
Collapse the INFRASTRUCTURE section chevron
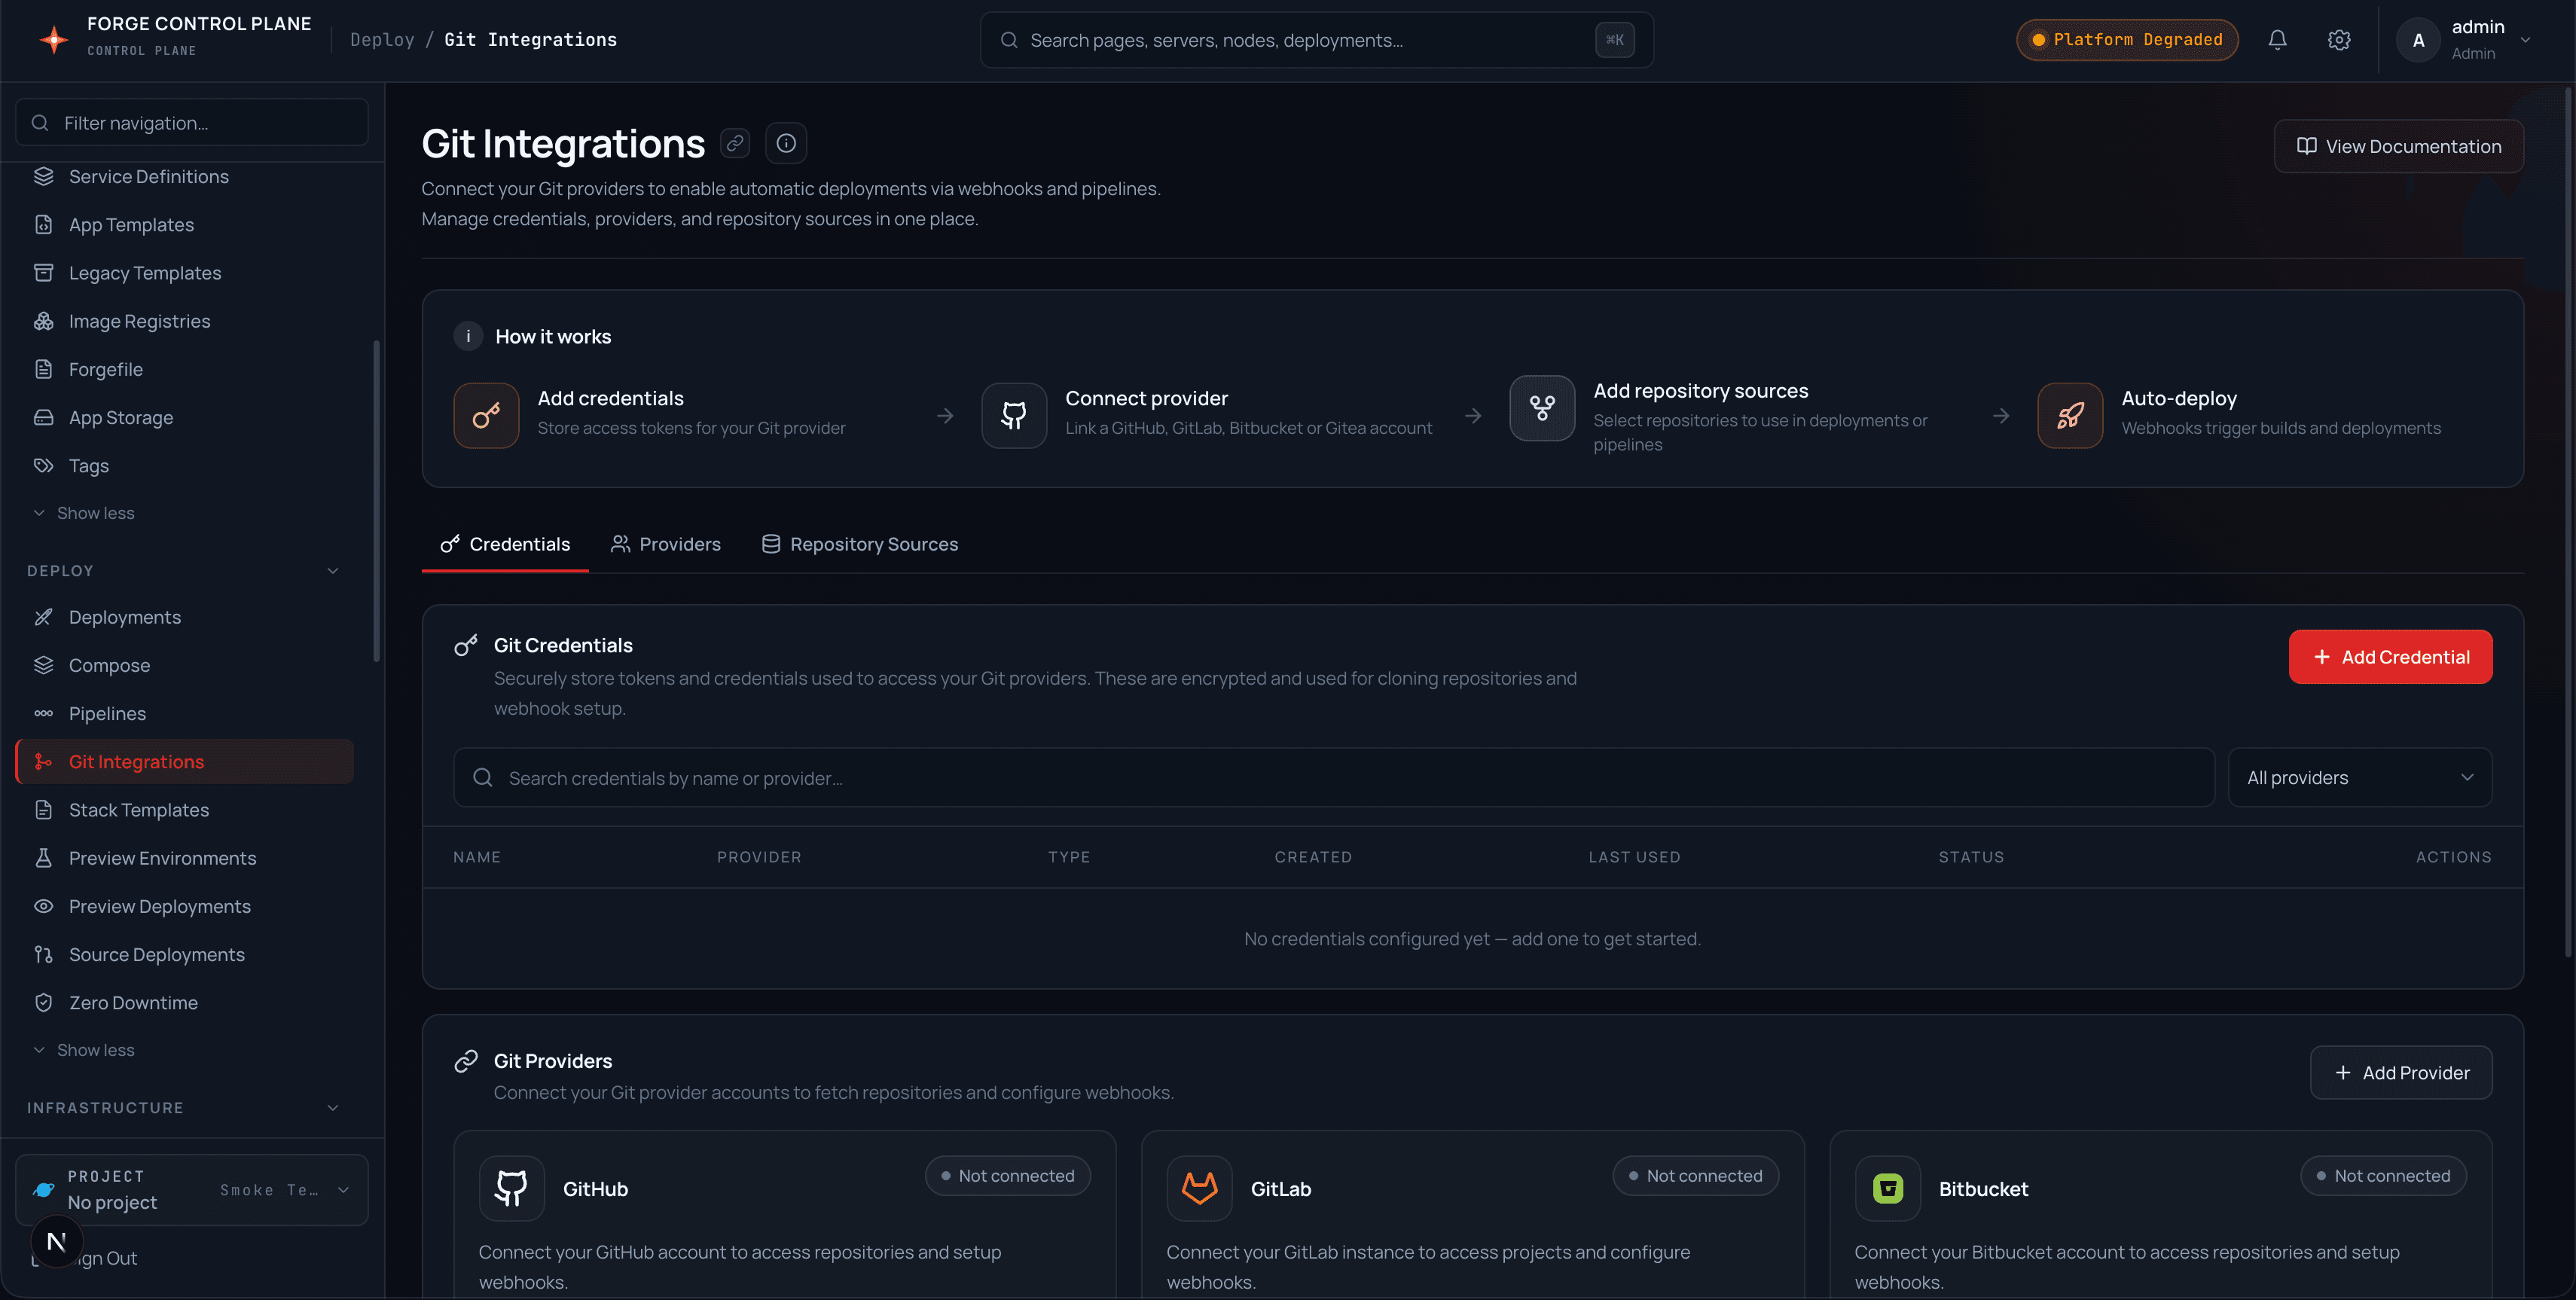(x=333, y=1108)
